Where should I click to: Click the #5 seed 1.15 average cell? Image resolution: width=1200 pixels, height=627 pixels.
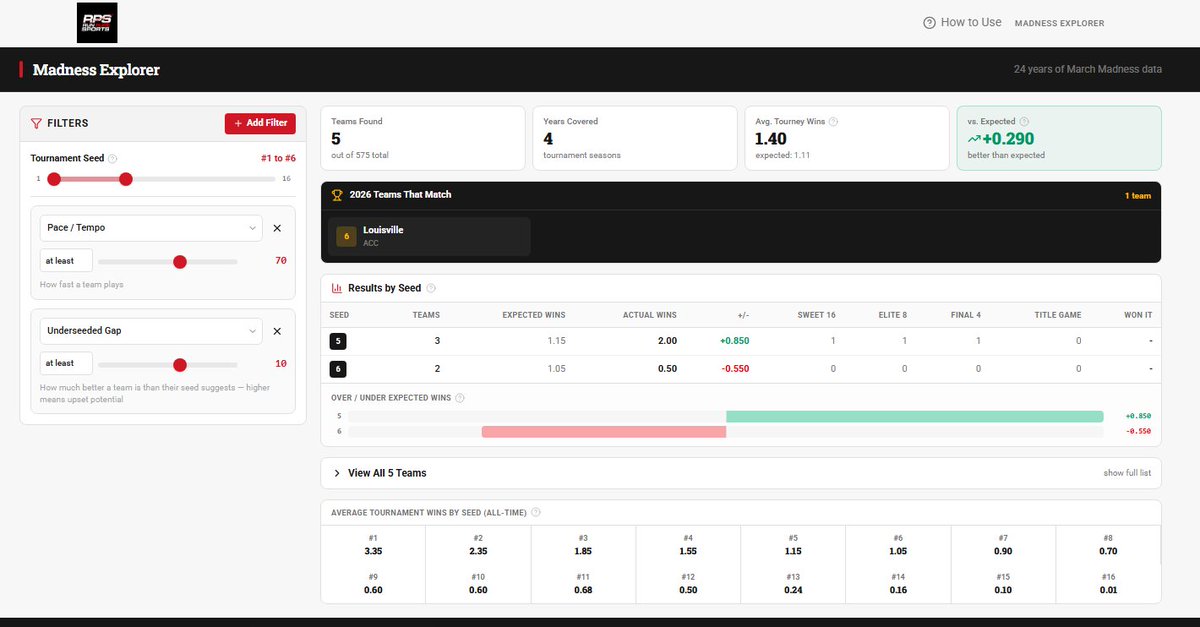point(793,545)
